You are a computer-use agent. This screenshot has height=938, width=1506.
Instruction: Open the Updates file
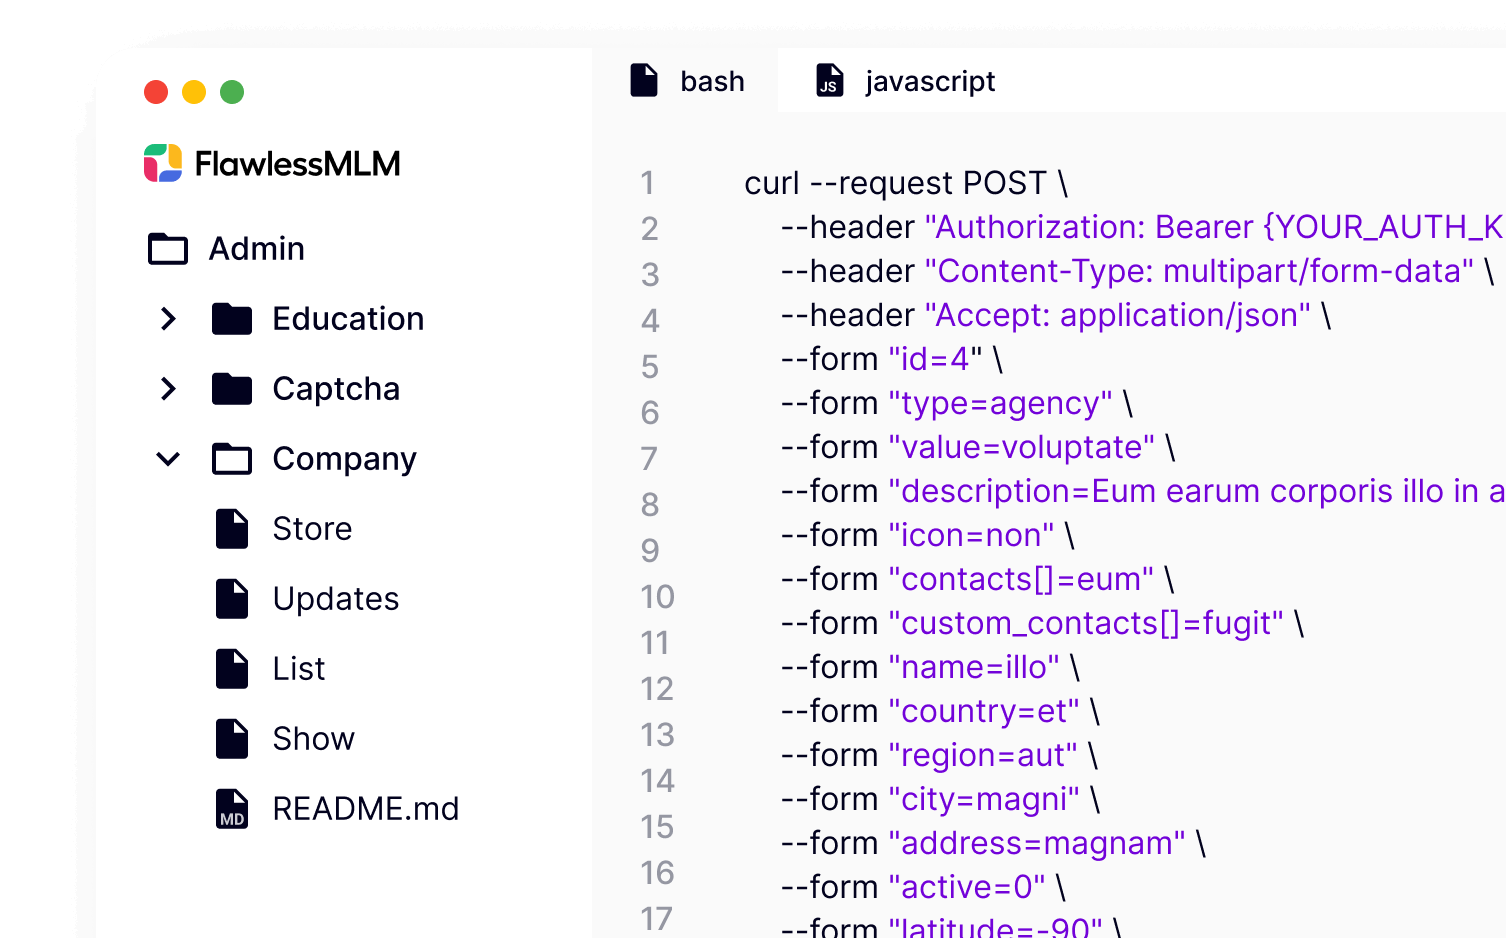point(335,599)
